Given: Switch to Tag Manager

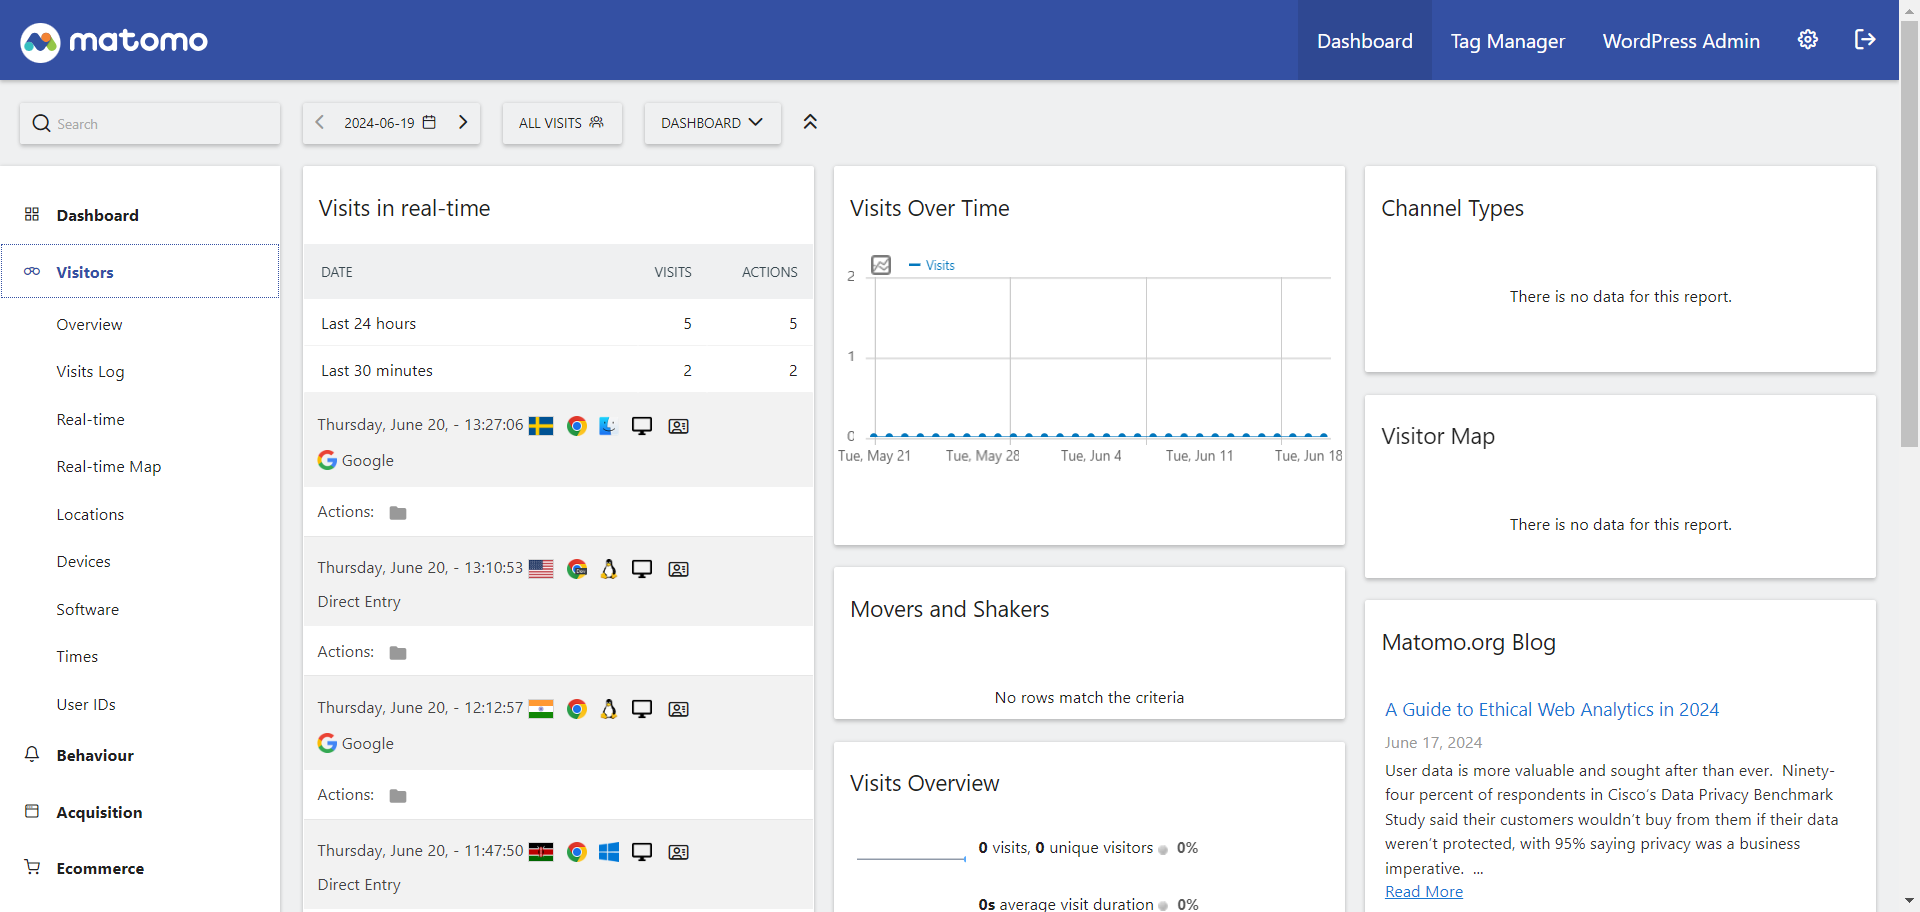Looking at the screenshot, I should point(1507,40).
